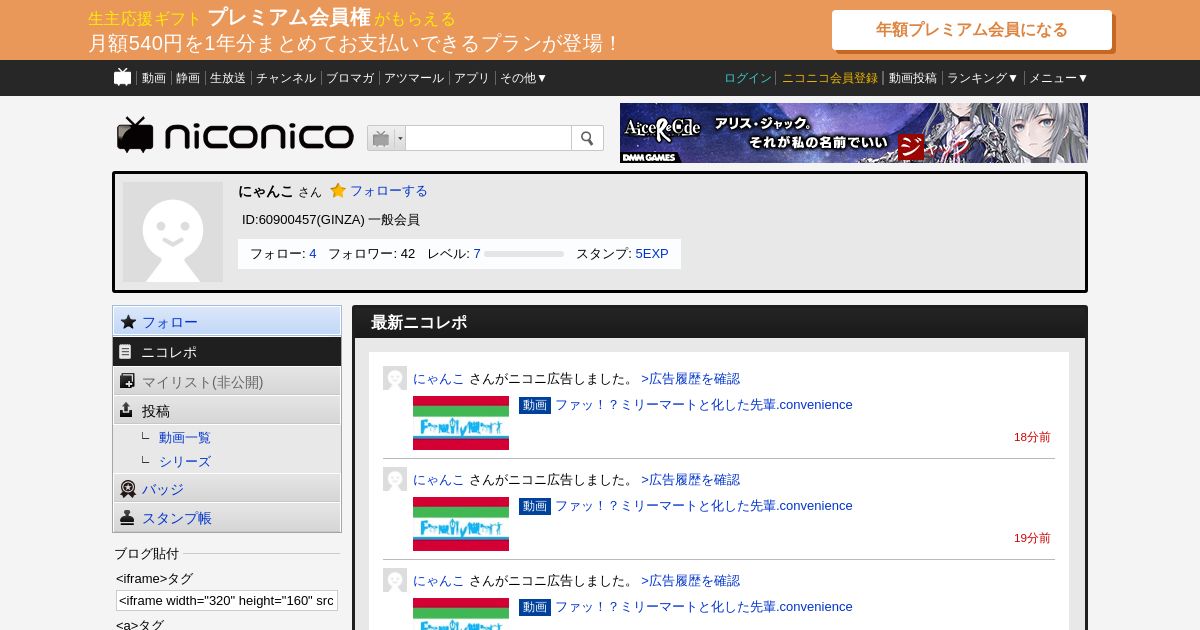Screen dimensions: 1200x630
Task: Click the スタンプ帳 stamp icon in sidebar
Action: [127, 518]
